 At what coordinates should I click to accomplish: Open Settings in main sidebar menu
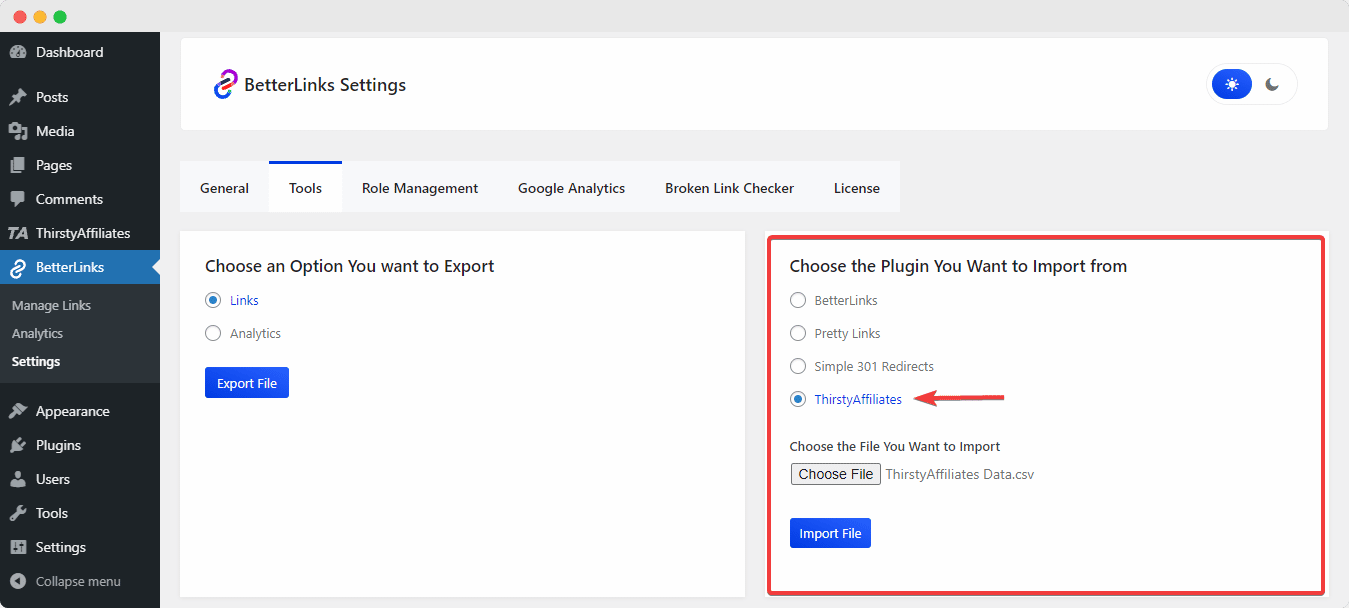pos(80,547)
